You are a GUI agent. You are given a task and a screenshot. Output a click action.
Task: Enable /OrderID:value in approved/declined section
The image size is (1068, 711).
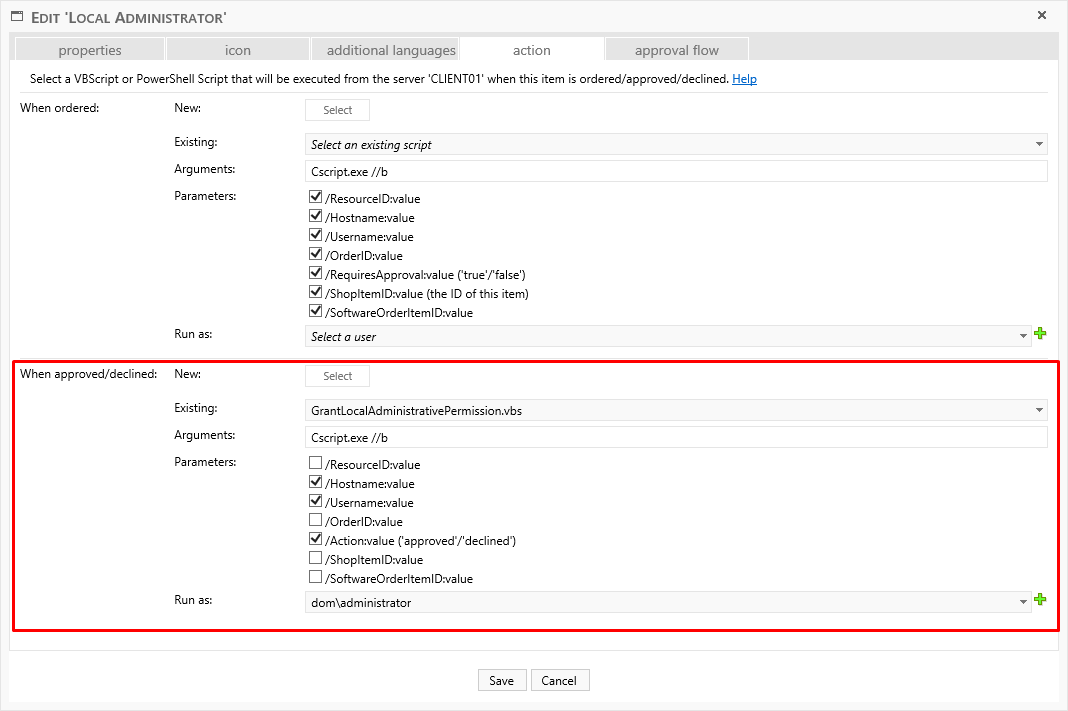tap(316, 521)
